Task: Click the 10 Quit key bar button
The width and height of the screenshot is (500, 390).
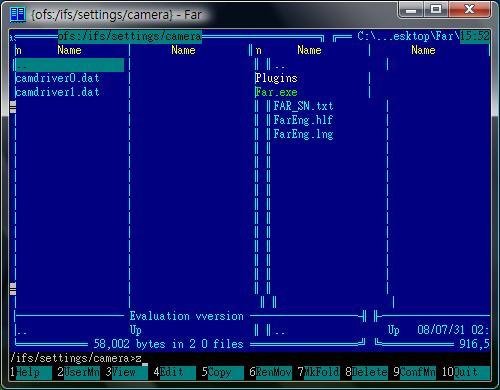Action: (466, 372)
